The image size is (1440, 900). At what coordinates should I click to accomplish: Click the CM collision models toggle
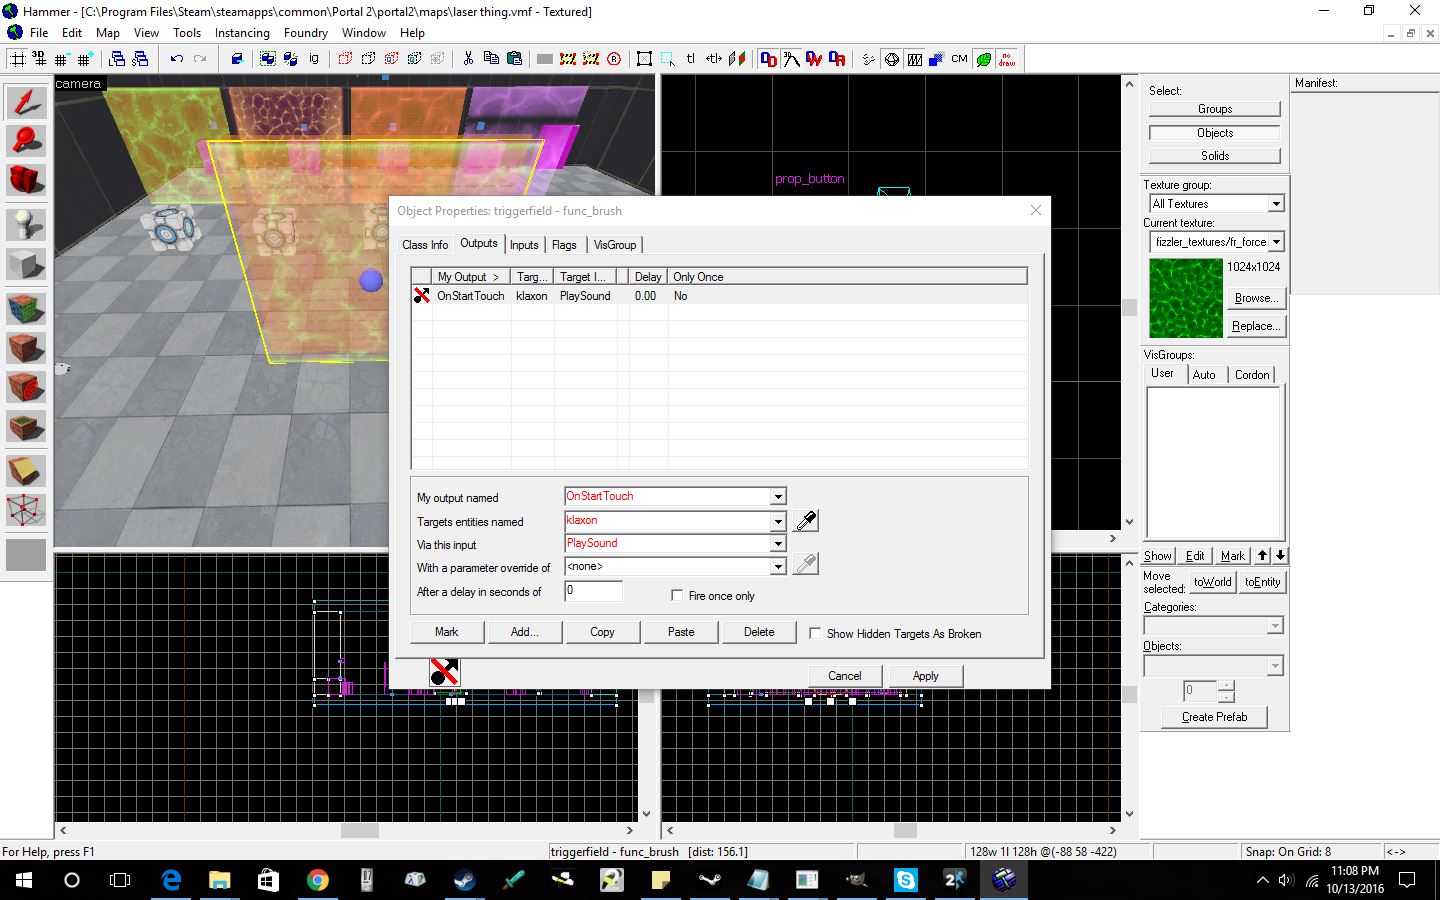tap(960, 59)
